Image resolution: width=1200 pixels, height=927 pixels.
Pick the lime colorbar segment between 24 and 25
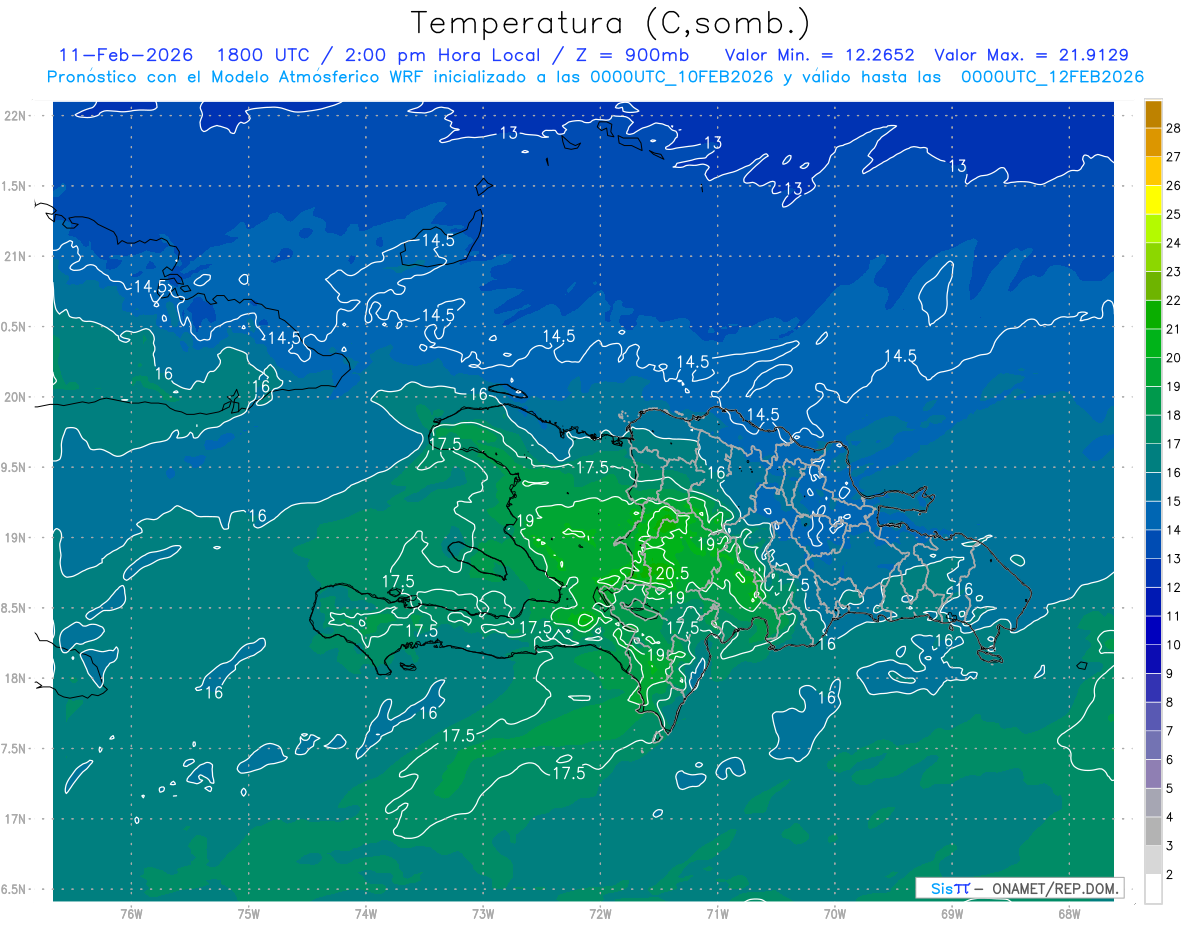pyautogui.click(x=1153, y=229)
